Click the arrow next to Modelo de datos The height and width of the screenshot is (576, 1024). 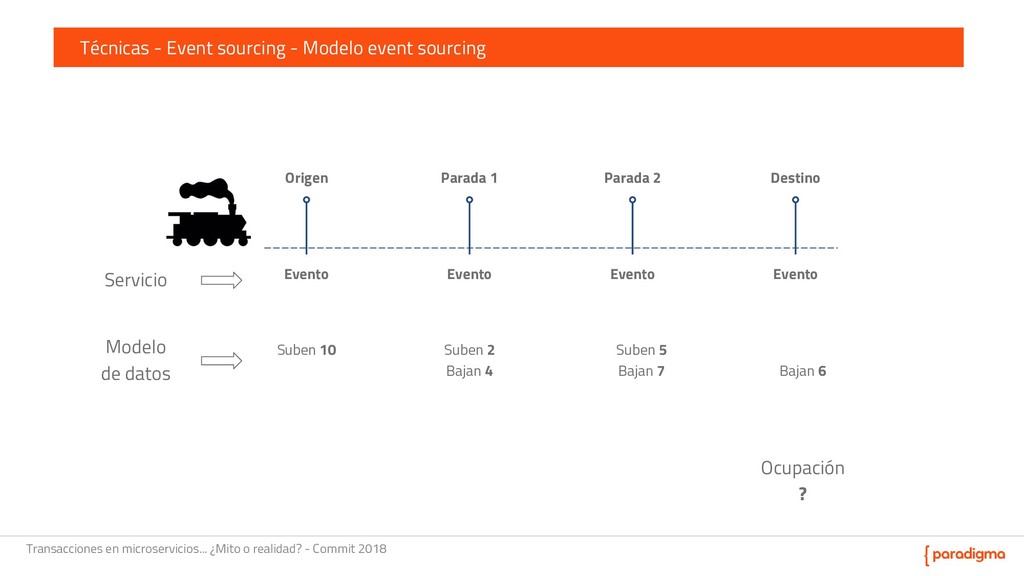(x=221, y=361)
